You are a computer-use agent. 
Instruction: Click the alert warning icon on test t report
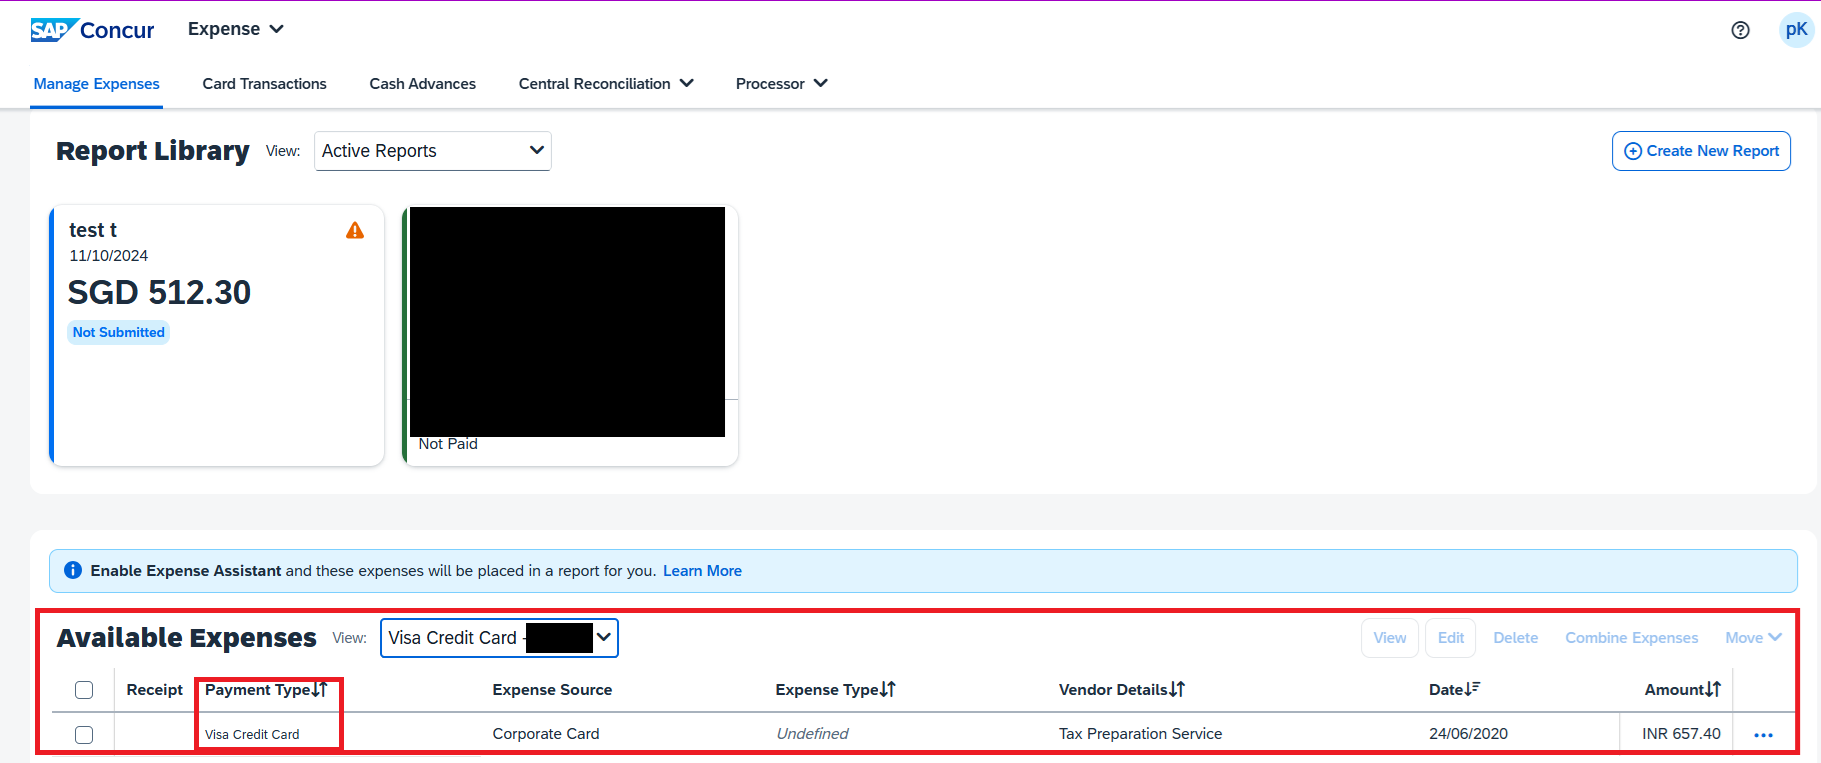click(355, 231)
